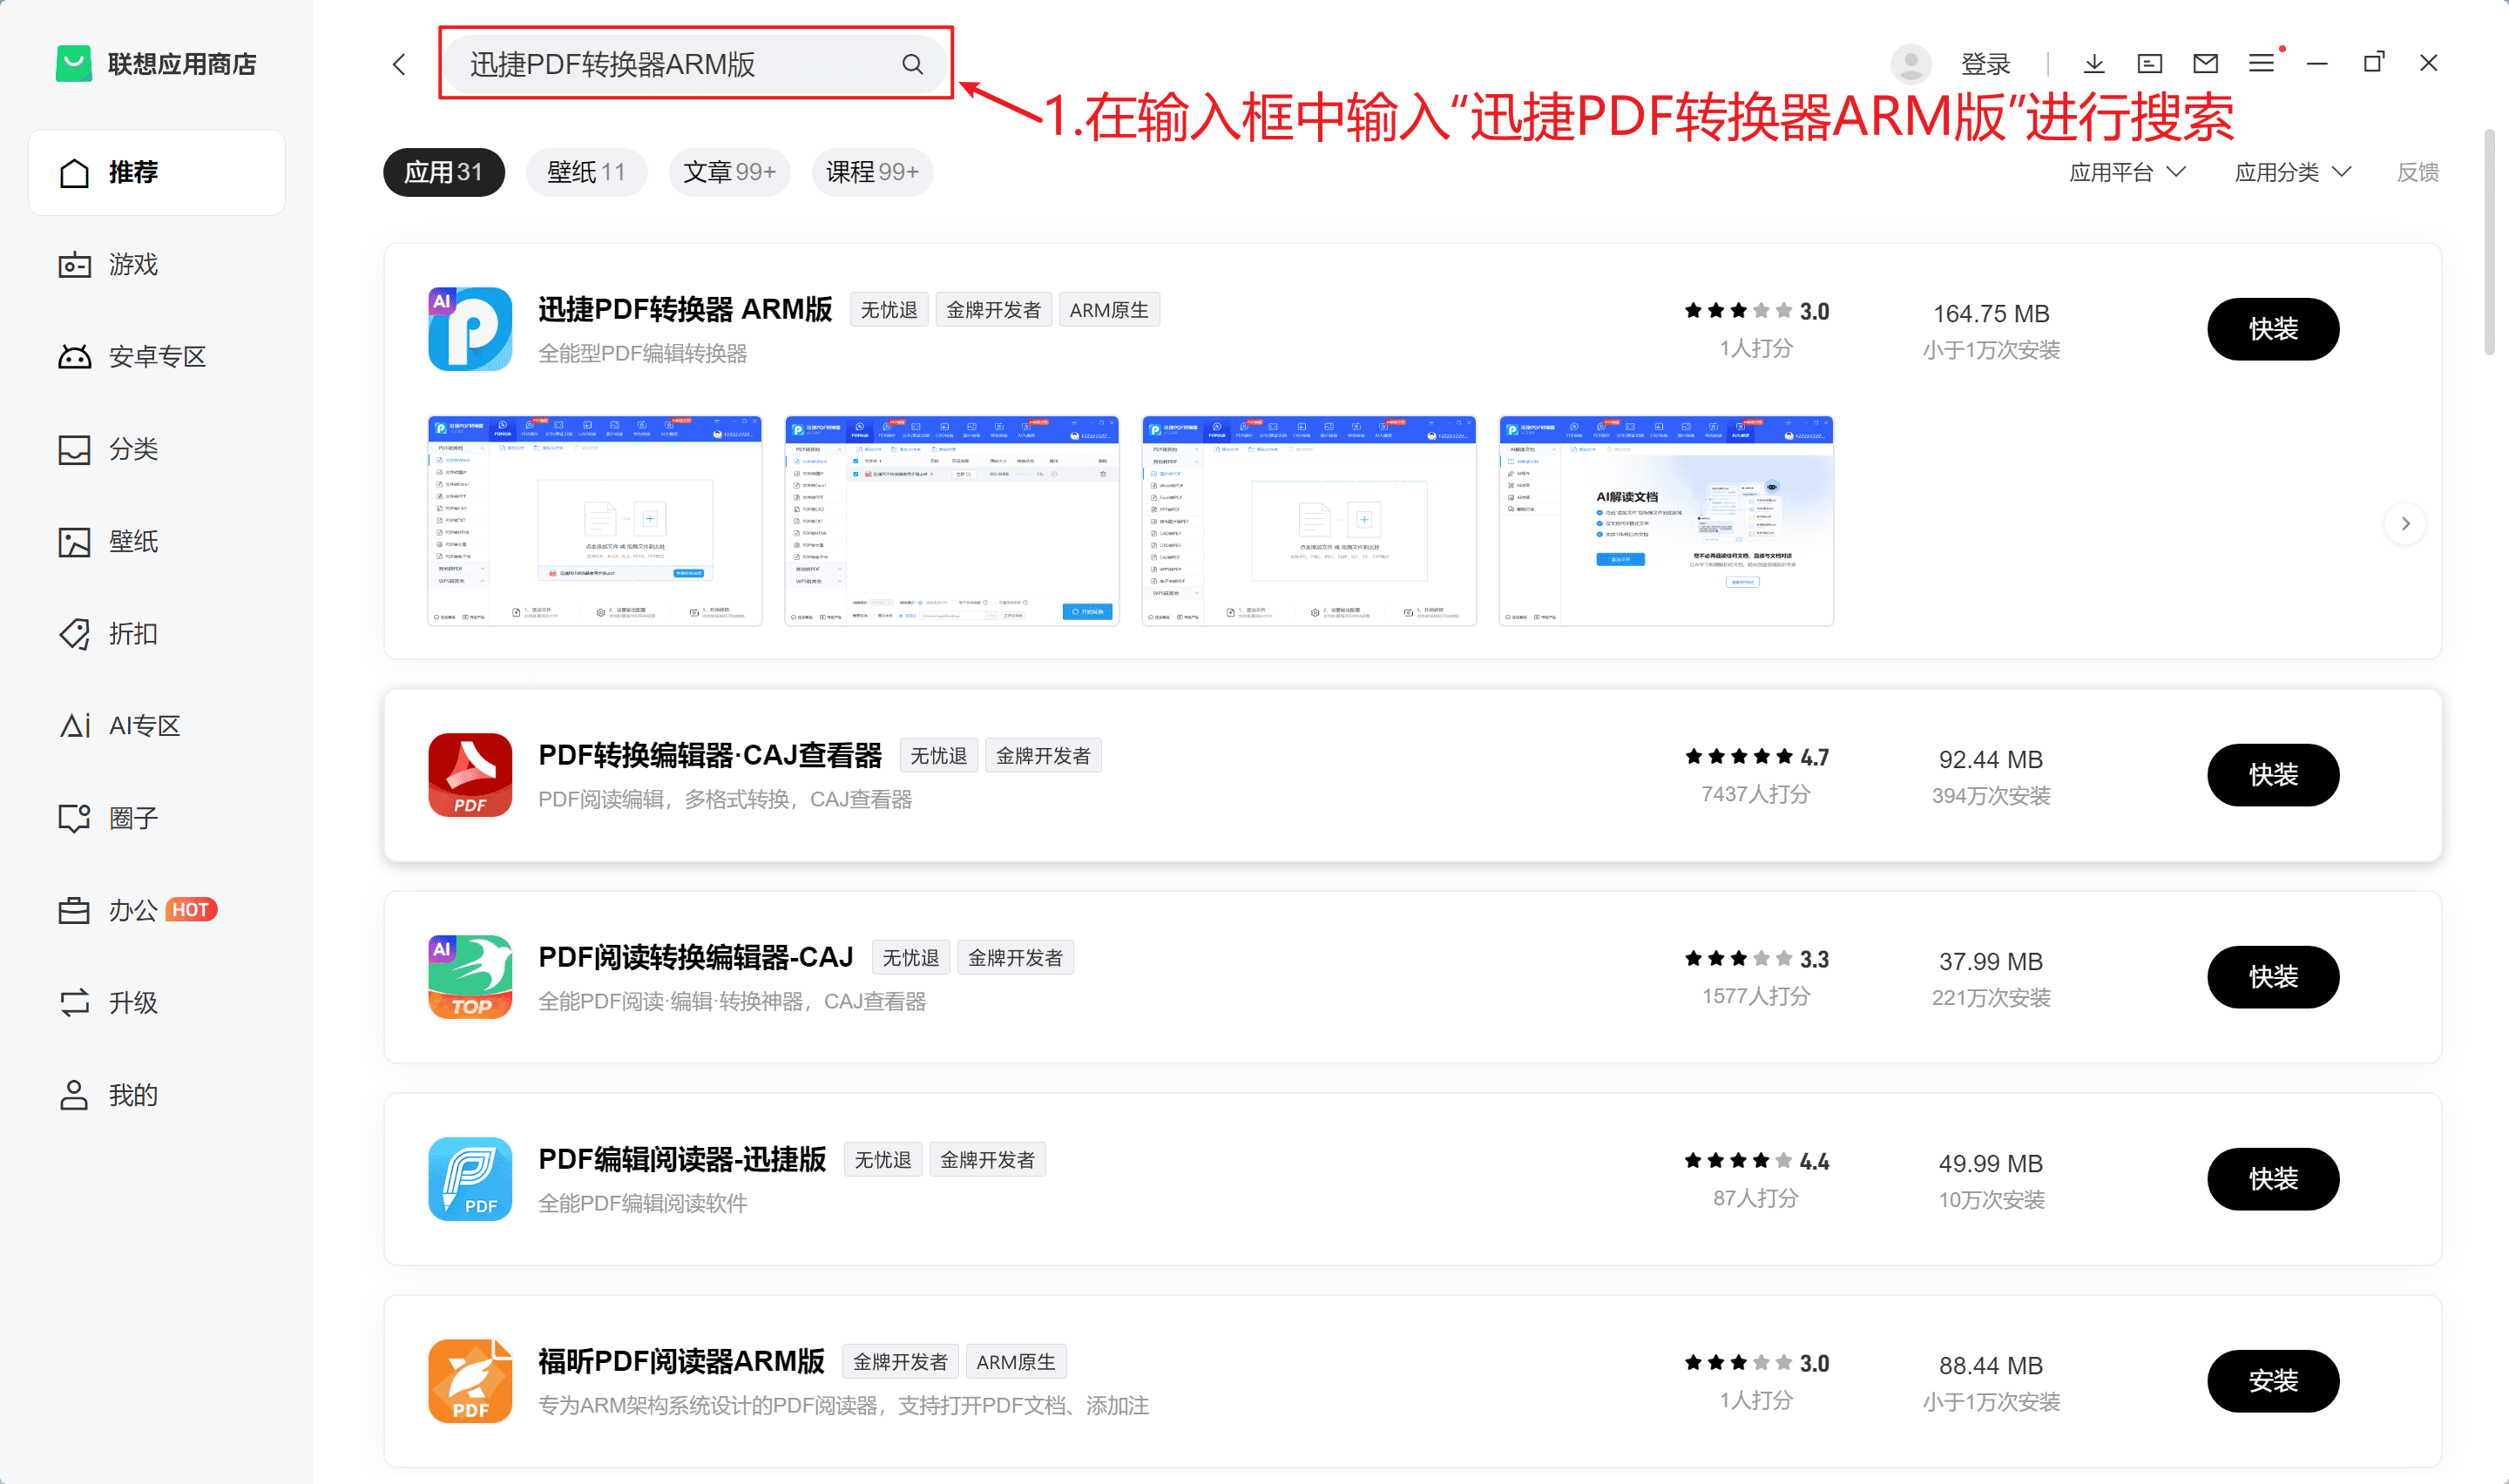
Task: Click the window panel icon beside downloads
Action: tap(2150, 64)
